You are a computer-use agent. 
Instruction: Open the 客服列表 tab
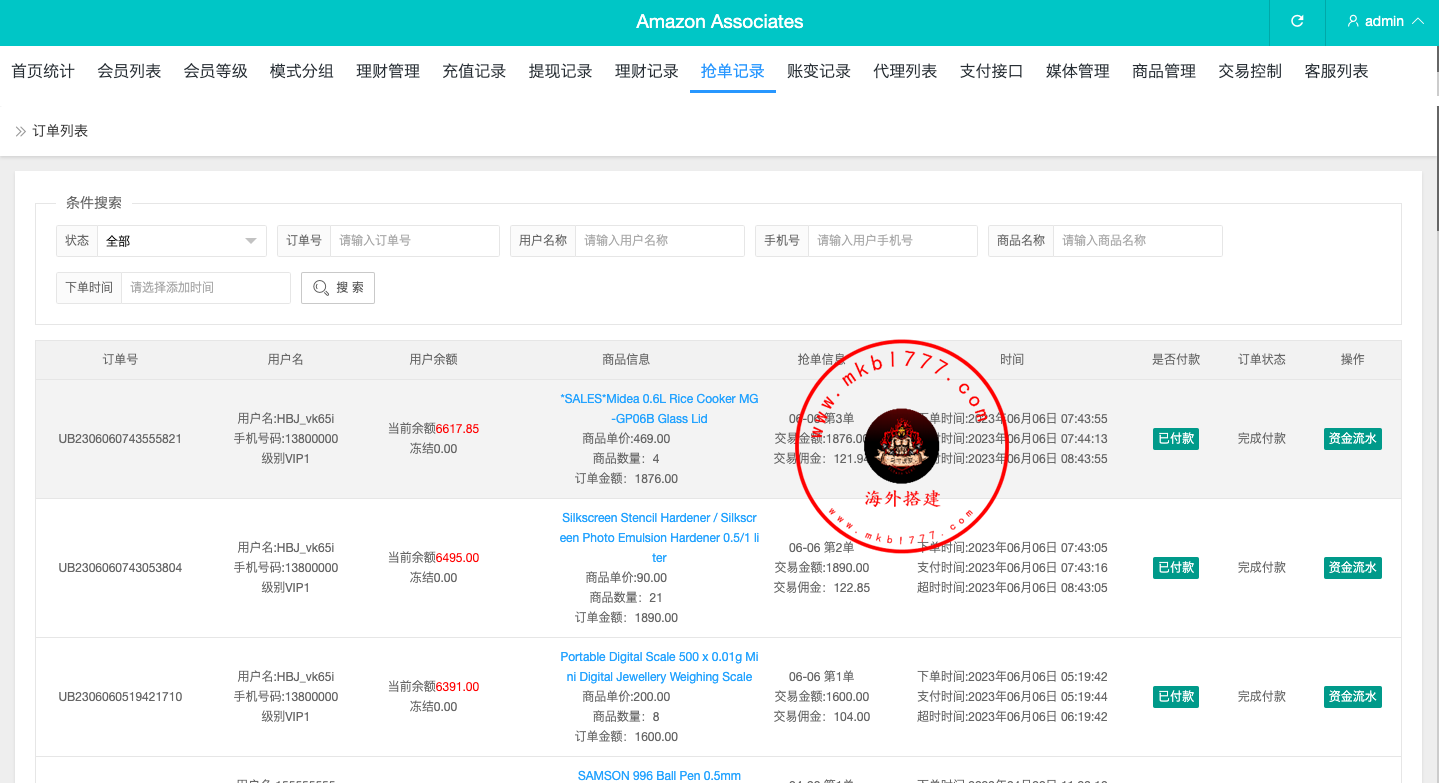click(1337, 71)
